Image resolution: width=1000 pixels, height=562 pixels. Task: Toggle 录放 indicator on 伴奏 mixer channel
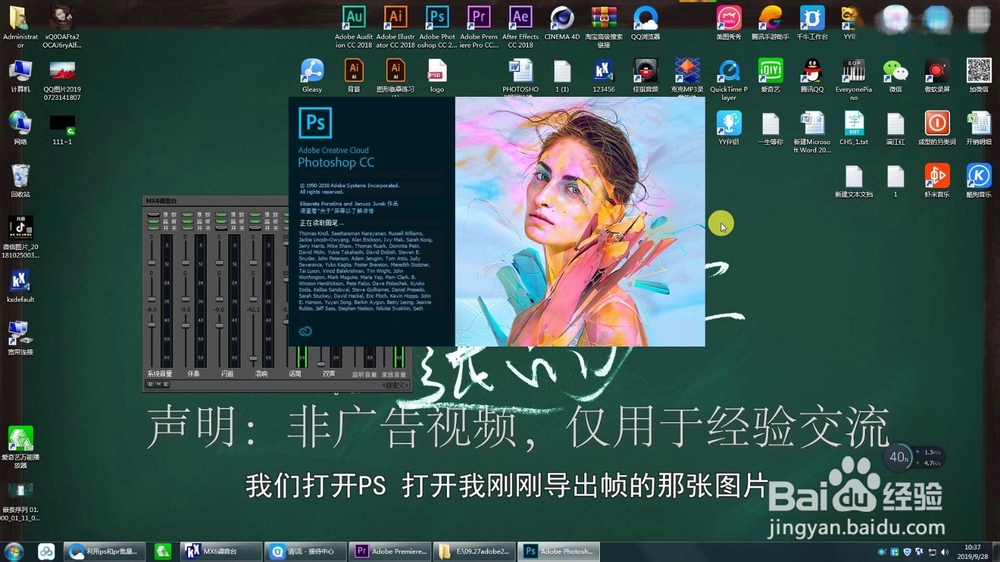tap(188, 215)
